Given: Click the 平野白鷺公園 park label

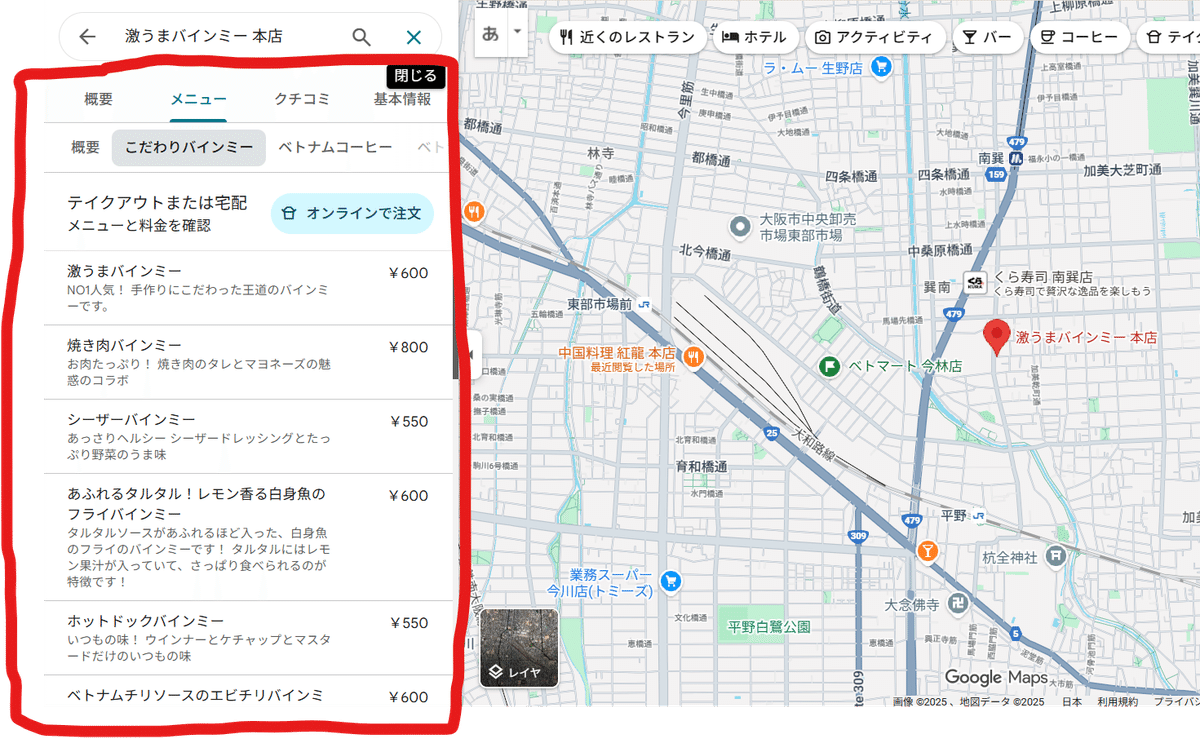Looking at the screenshot, I should [769, 627].
